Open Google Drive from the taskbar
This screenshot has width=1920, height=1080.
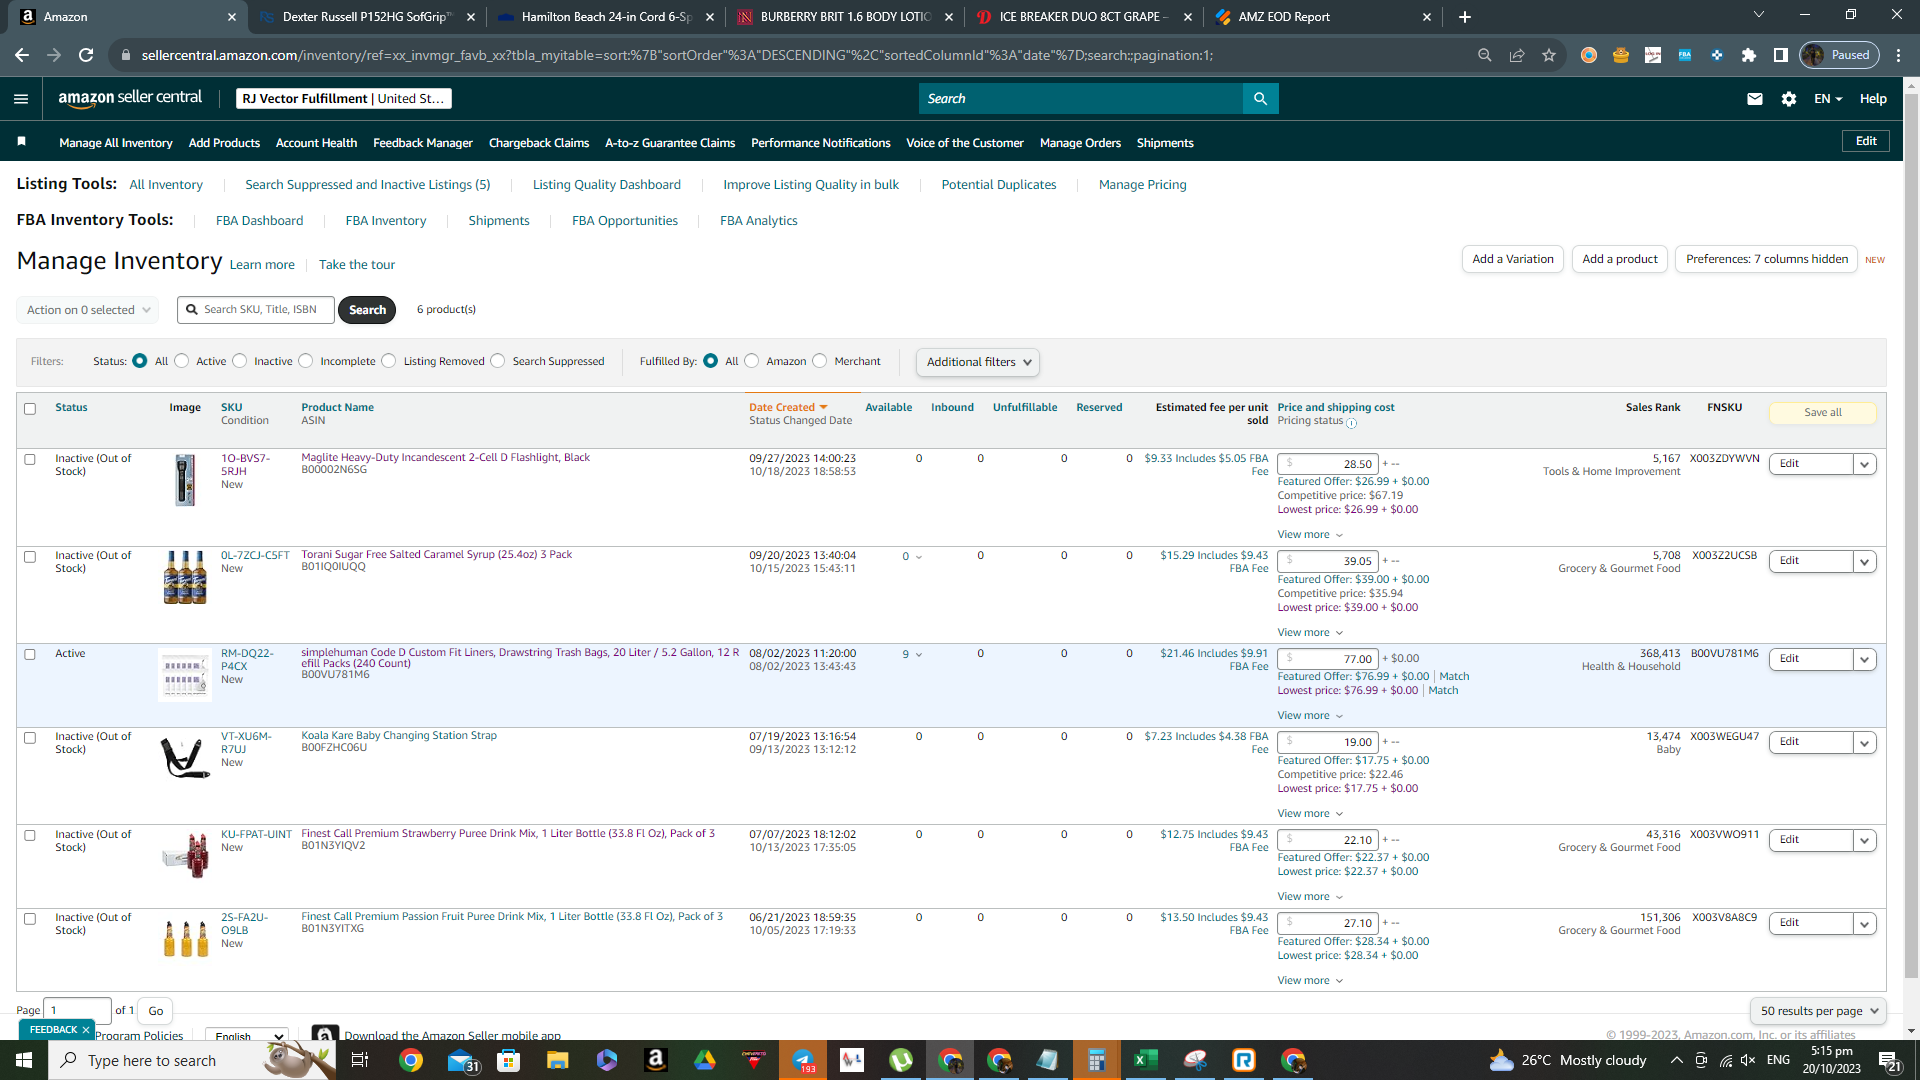(705, 1060)
